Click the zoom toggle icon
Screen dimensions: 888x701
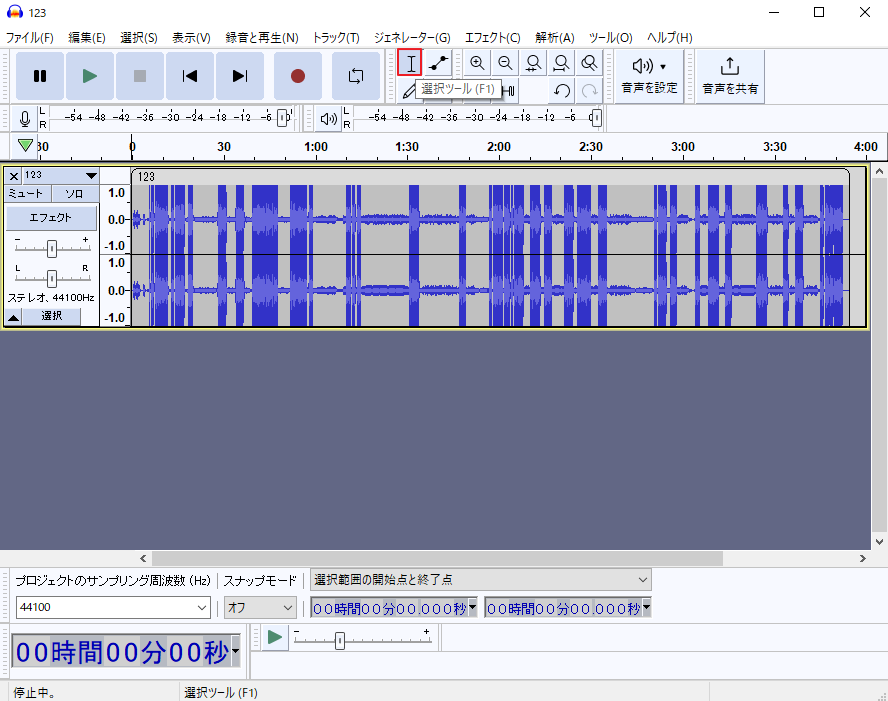click(589, 62)
